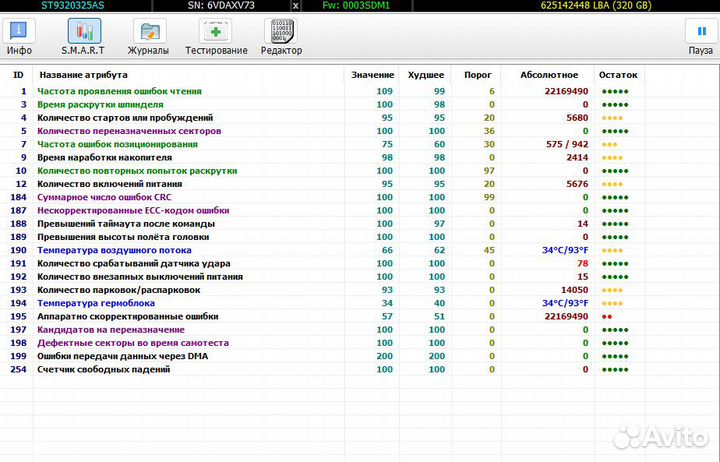720x462 pixels.
Task: Click the x next to serial number
Action: point(295,6)
